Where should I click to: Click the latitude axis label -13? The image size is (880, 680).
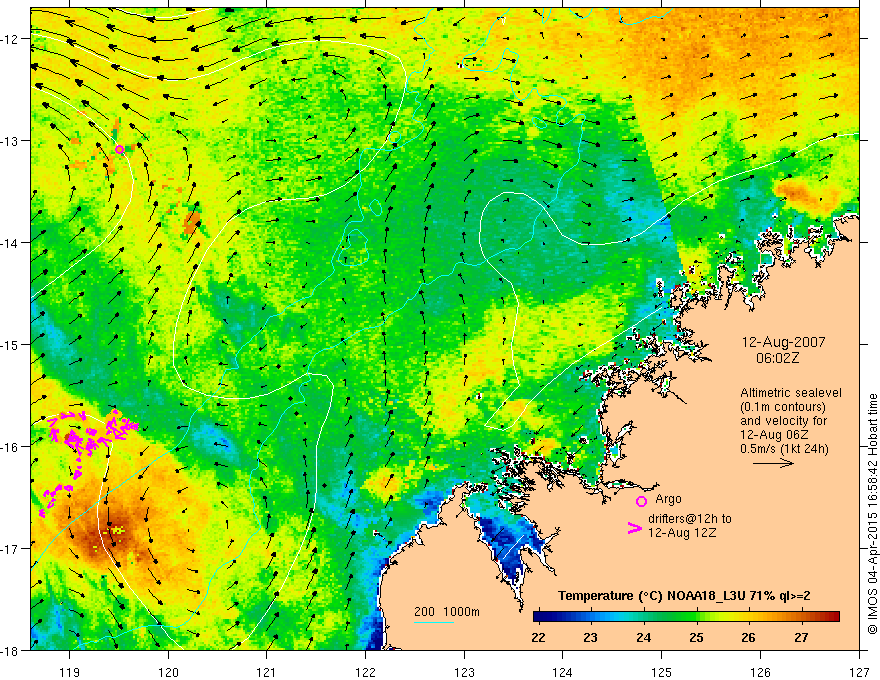tap(11, 141)
